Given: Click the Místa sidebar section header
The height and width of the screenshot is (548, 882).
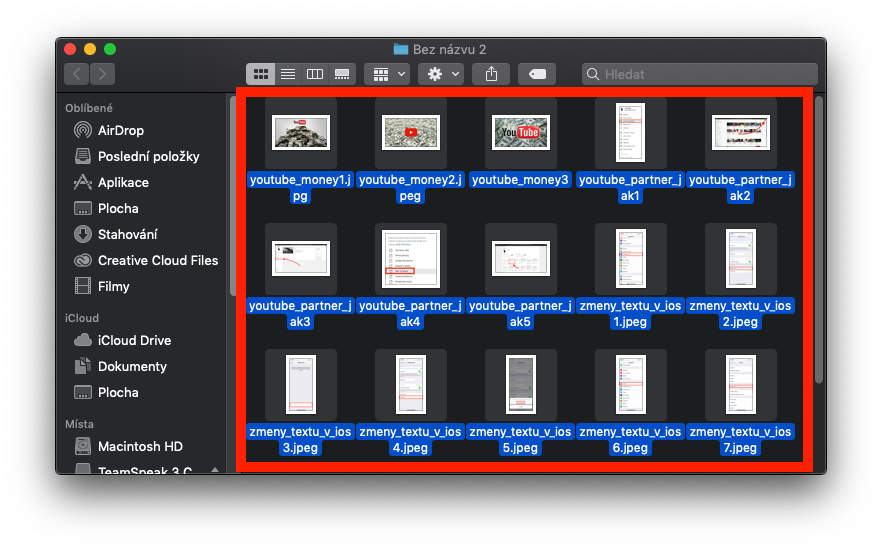Looking at the screenshot, I should pyautogui.click(x=79, y=424).
